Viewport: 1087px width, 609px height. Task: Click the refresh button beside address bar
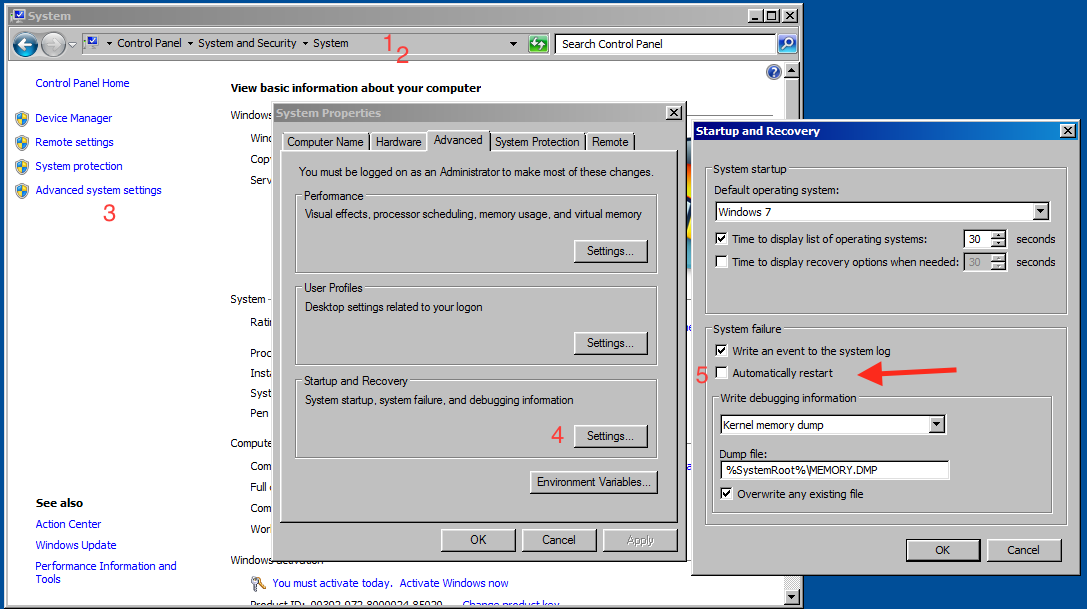pos(539,44)
